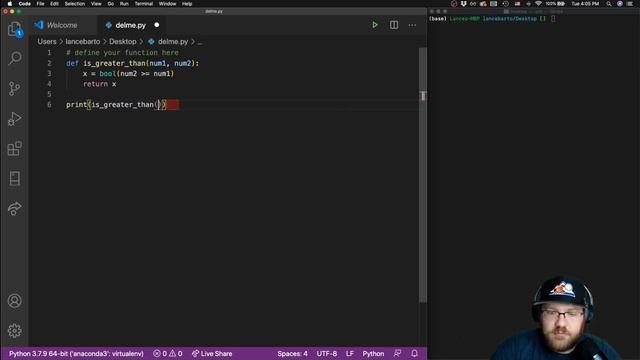Open the Help menu

tap(187, 4)
